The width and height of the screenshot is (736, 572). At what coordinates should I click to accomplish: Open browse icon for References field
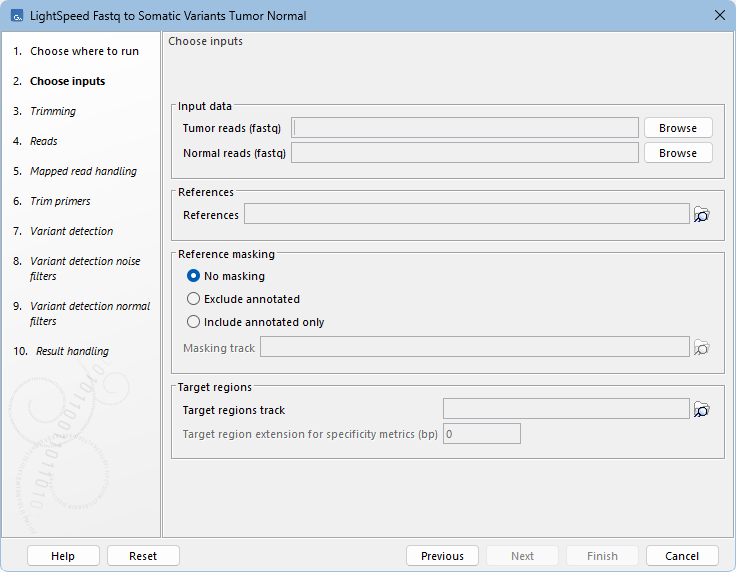point(702,214)
